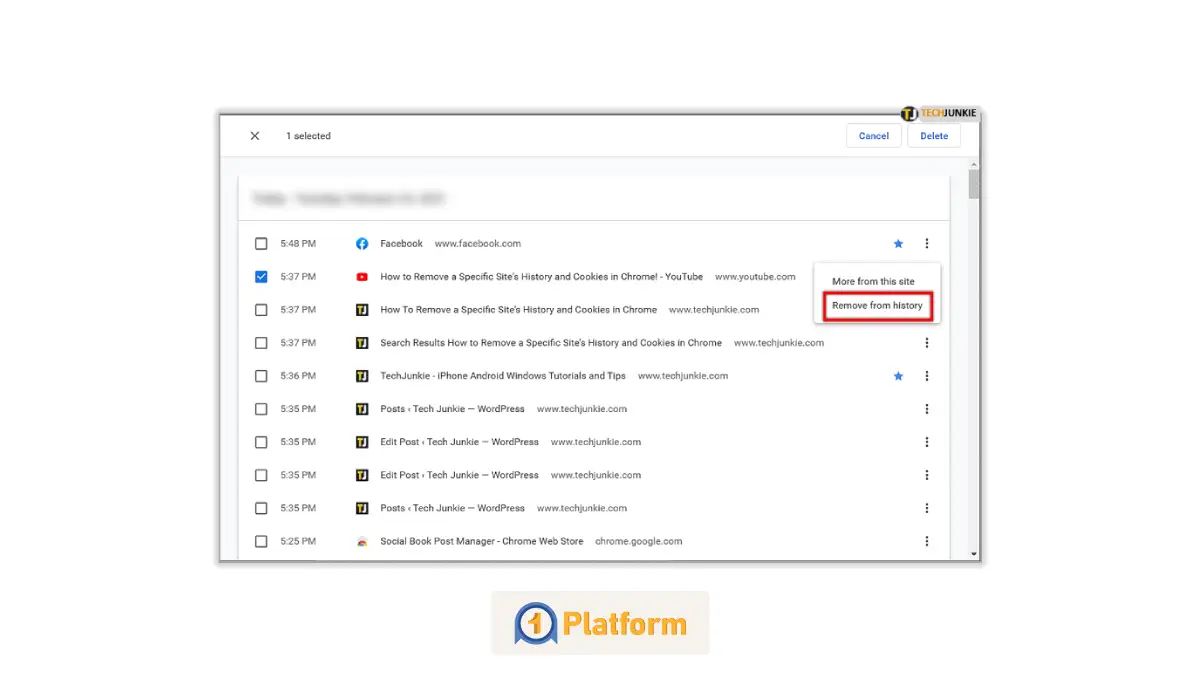Image resolution: width=1200 pixels, height=675 pixels.
Task: Open three-dot menu for Social Book Post Manager
Action: 927,542
